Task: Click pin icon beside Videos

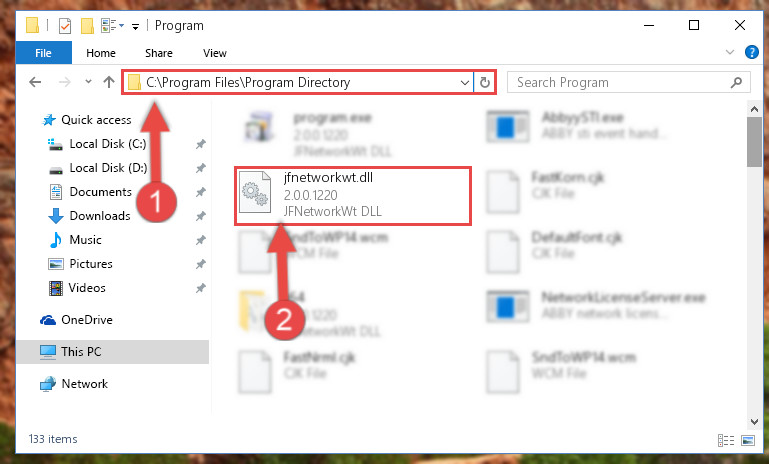Action: 201,288
